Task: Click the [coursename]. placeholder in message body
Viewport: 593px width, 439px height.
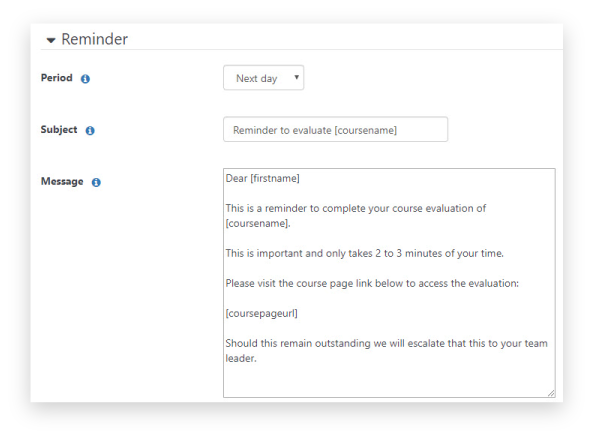Action: (258, 223)
